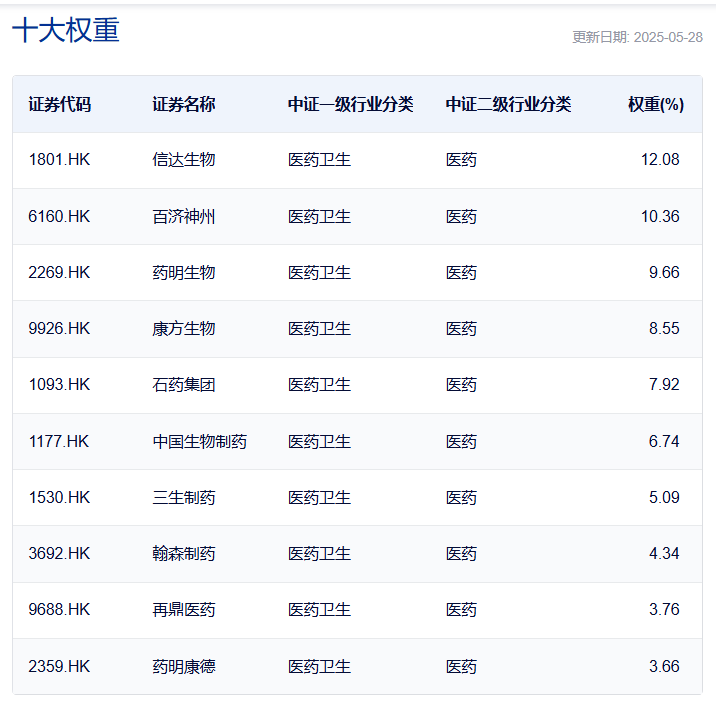Click the 12.08 weight value
This screenshot has height=705, width=716.
(x=660, y=160)
